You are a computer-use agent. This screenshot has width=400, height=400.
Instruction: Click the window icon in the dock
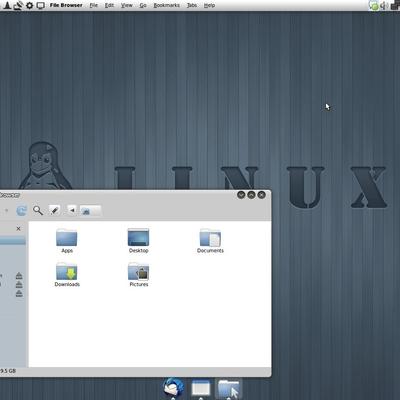point(201,388)
